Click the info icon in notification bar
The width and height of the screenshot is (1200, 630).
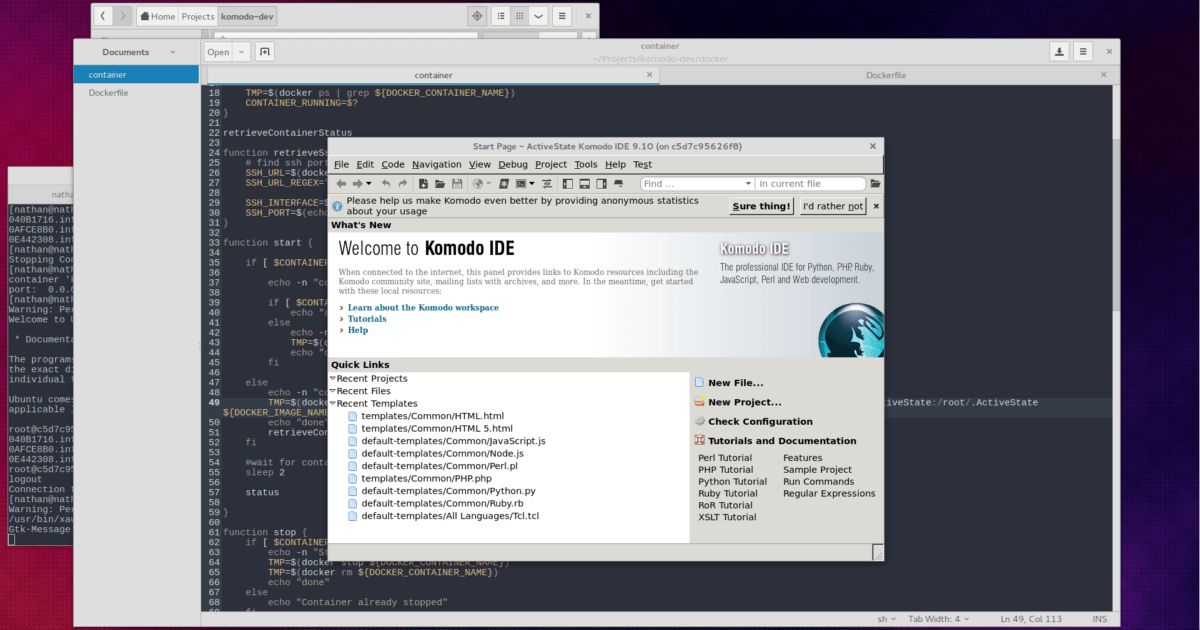[337, 206]
